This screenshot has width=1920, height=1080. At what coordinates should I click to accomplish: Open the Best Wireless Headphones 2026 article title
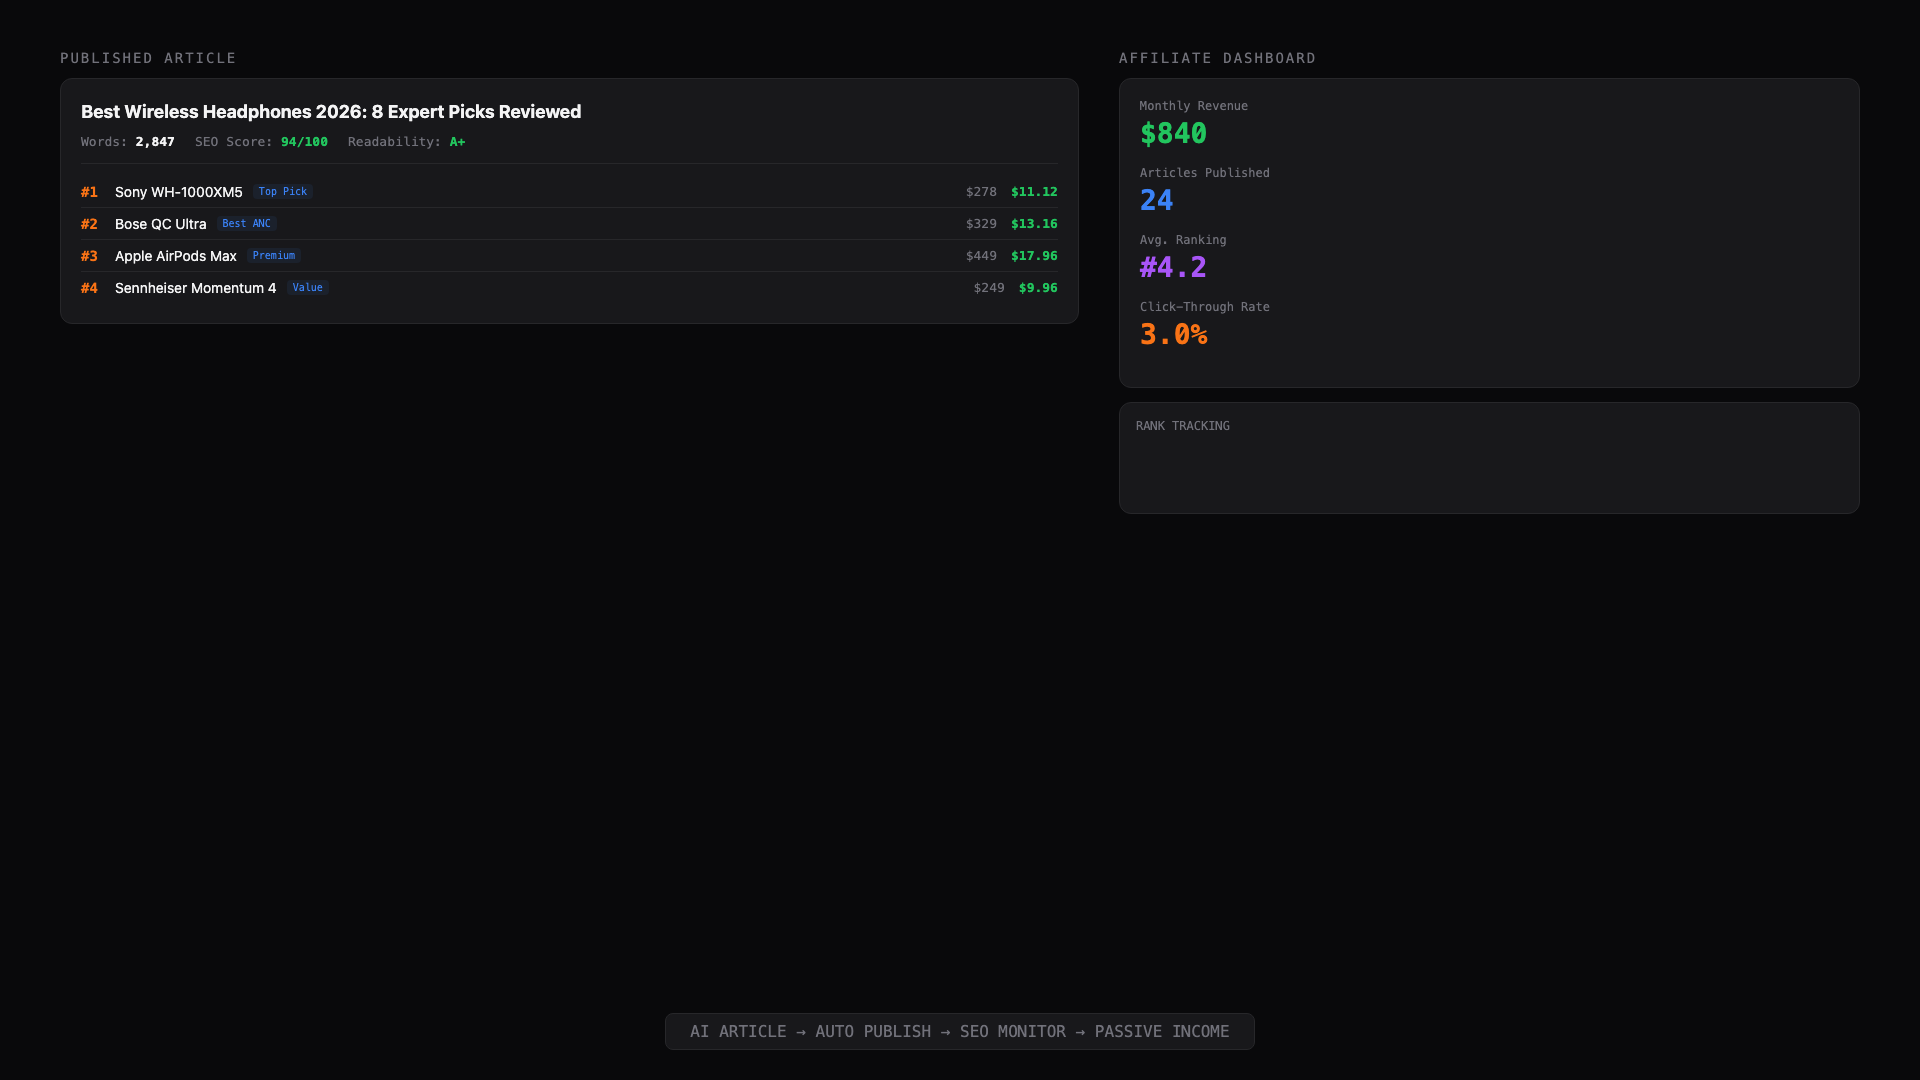click(331, 112)
